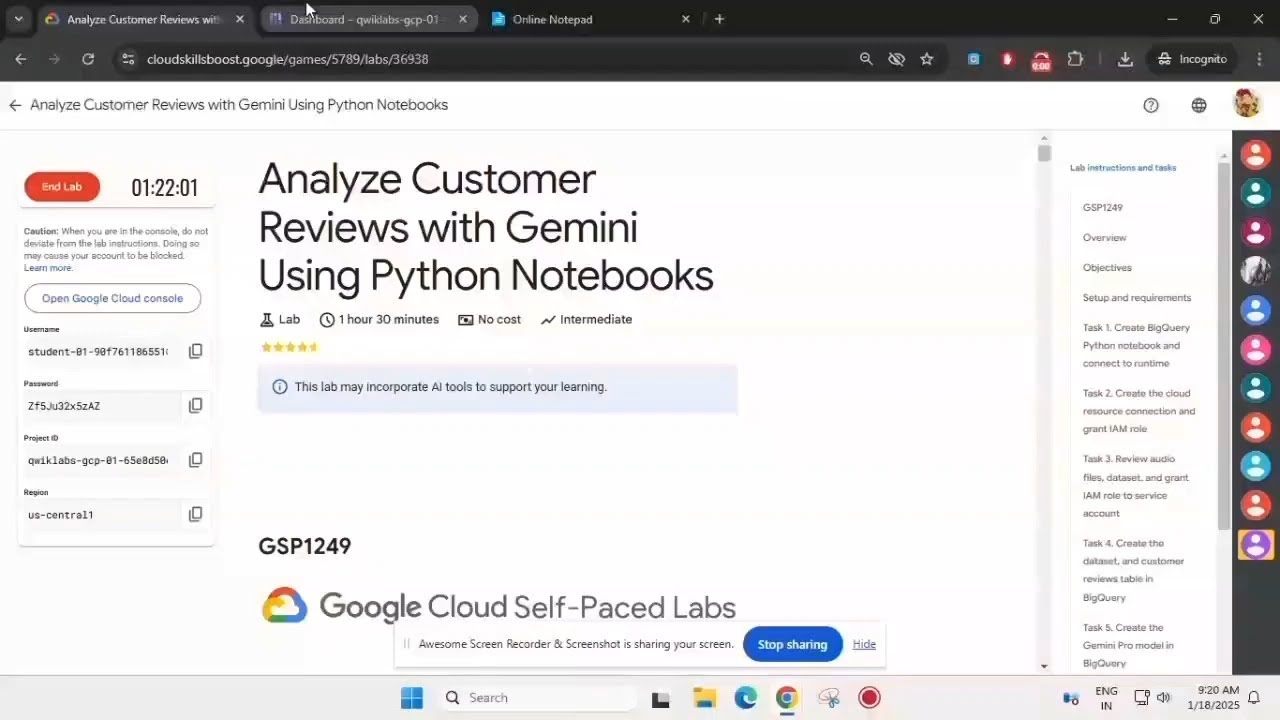
Task: View site information icon in address bar
Action: (128, 59)
